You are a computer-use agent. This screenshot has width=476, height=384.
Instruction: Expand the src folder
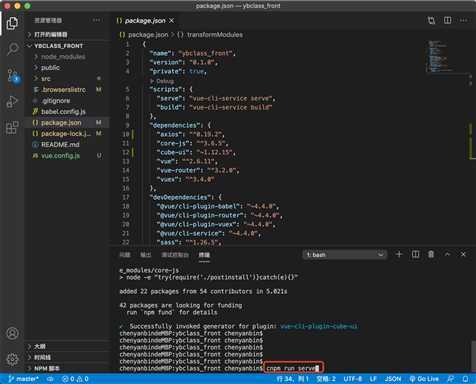(x=67, y=79)
